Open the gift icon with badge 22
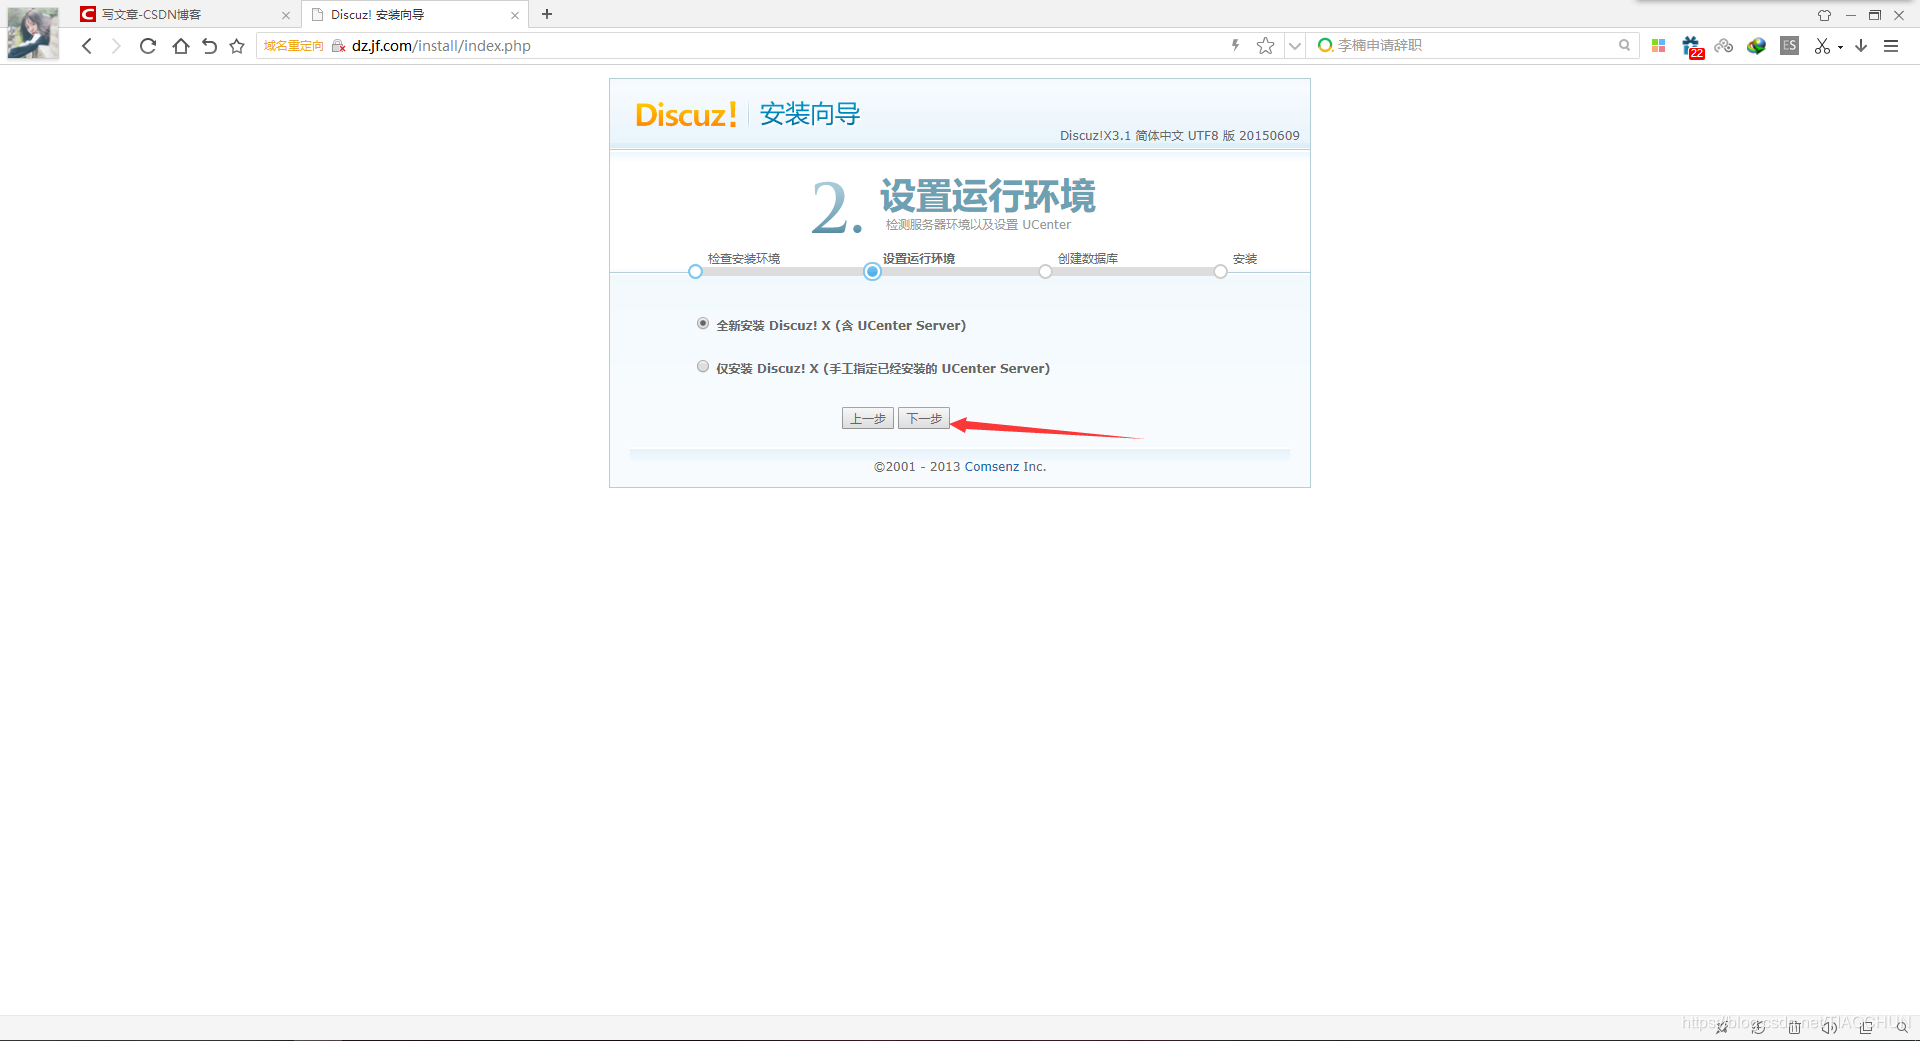Viewport: 1920px width, 1041px height. (1692, 47)
